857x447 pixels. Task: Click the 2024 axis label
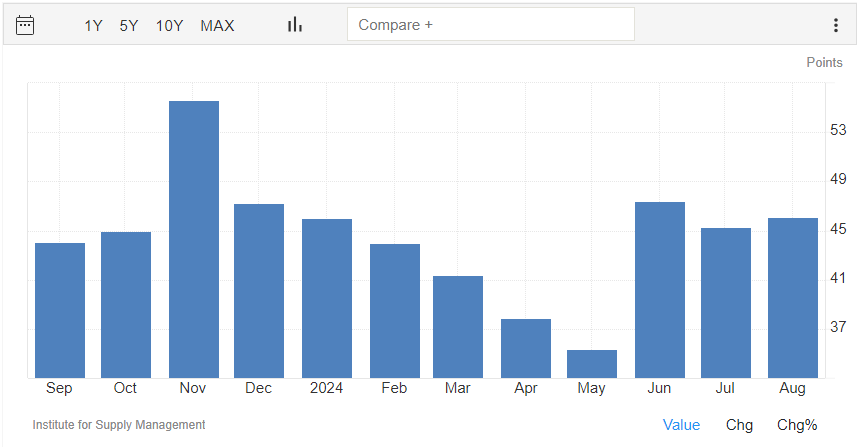pos(326,388)
